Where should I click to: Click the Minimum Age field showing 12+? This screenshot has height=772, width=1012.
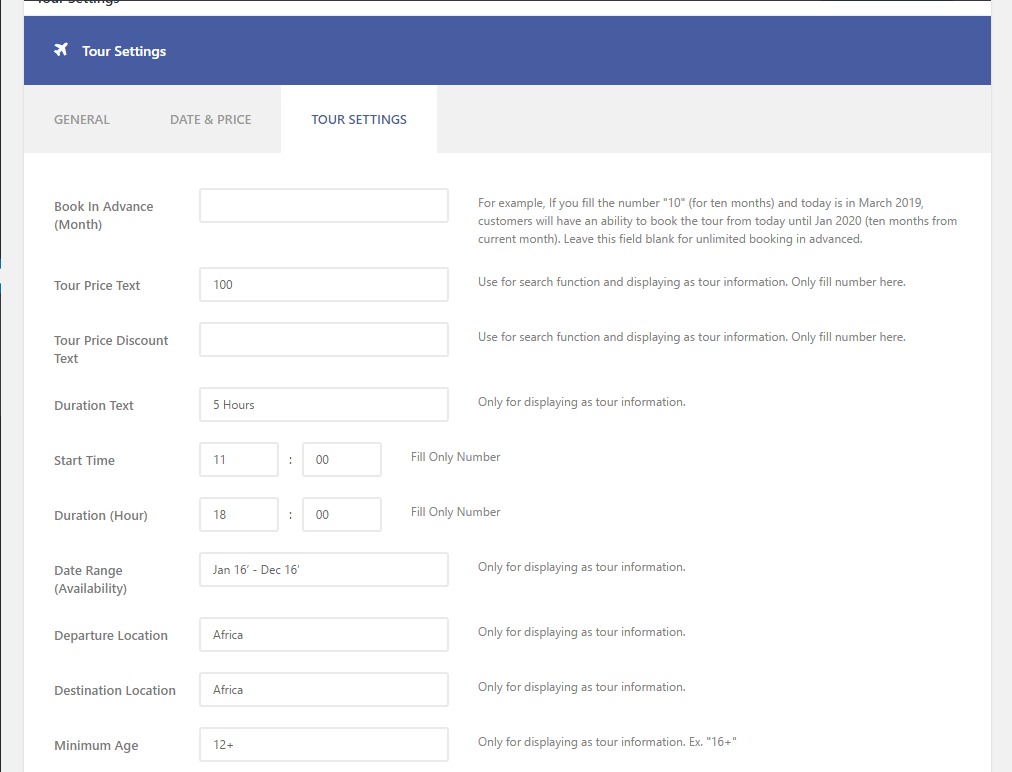[324, 745]
